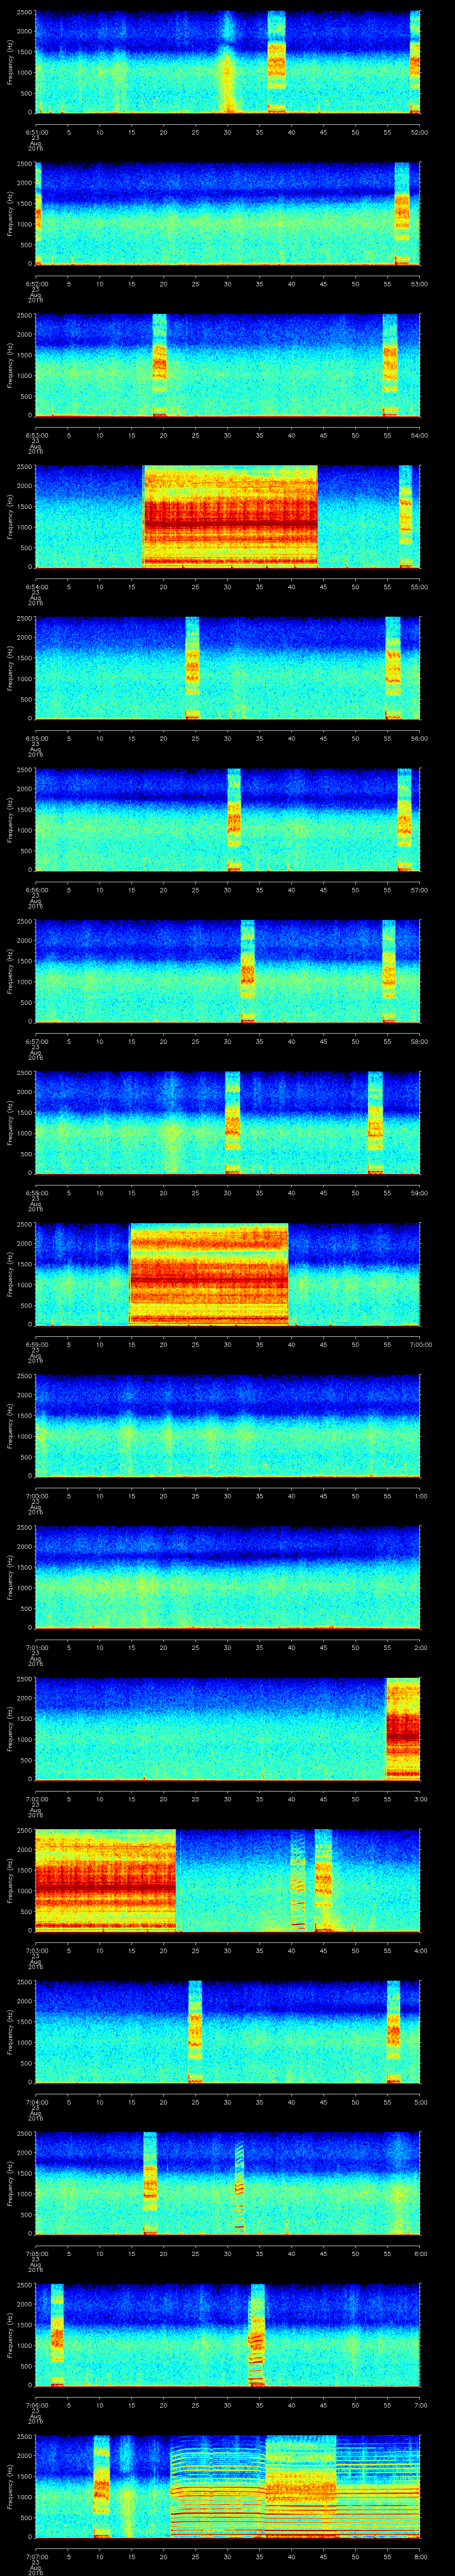Click the 7:00:00 spectrogram plot area

(228, 1425)
